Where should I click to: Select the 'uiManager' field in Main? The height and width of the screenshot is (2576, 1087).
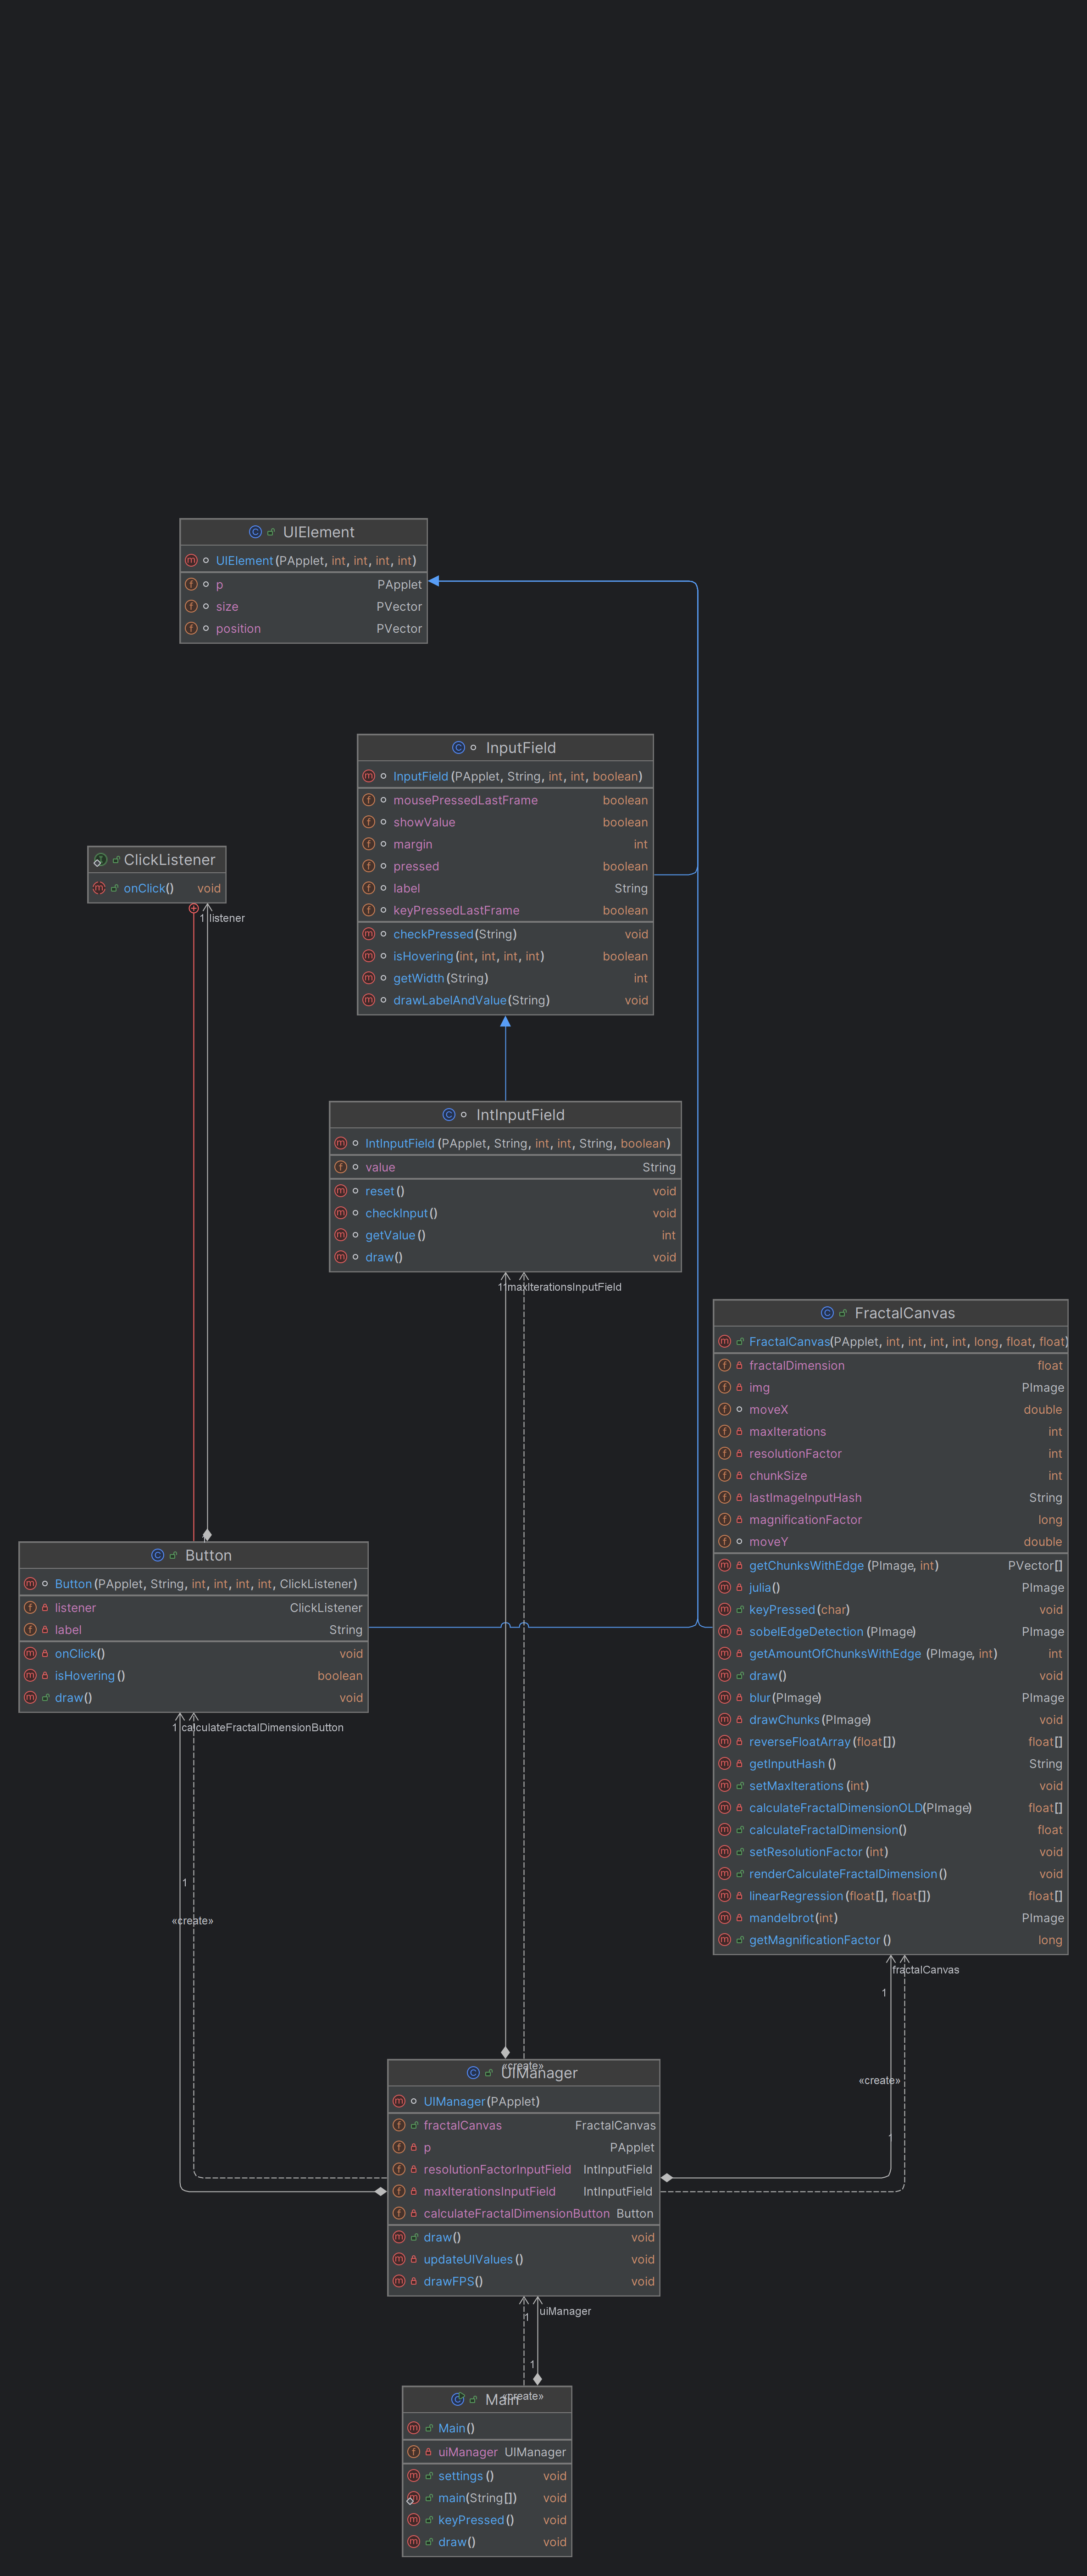pyautogui.click(x=487, y=2451)
